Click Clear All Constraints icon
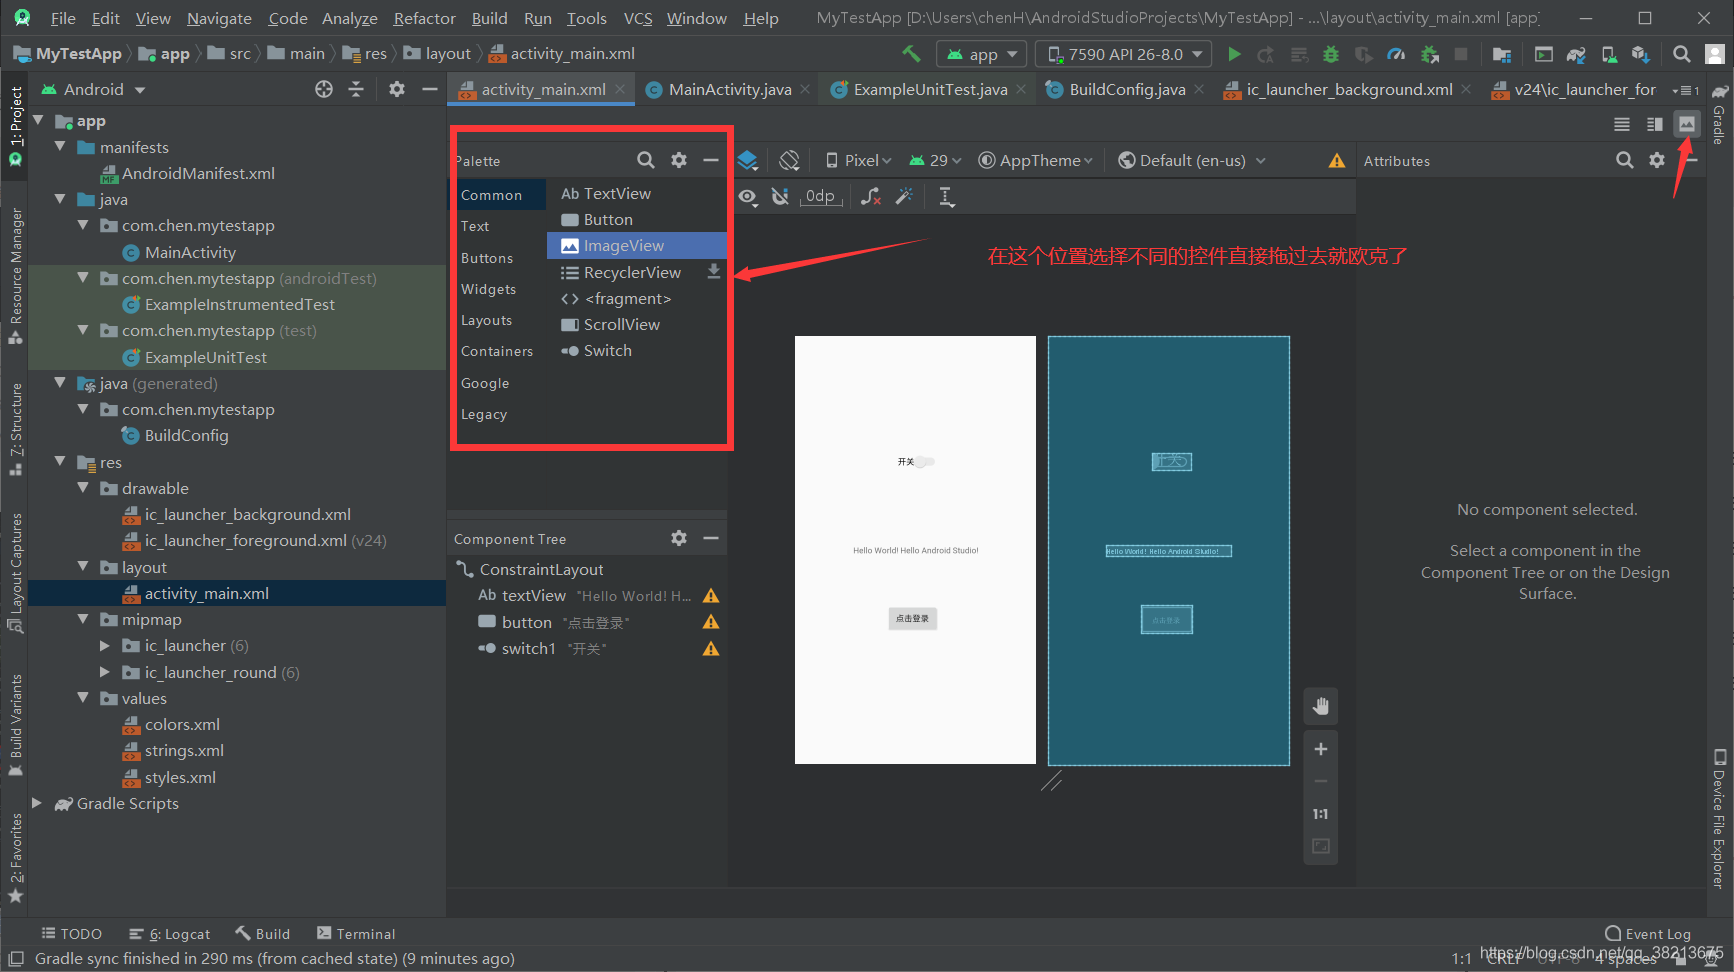 click(x=871, y=197)
